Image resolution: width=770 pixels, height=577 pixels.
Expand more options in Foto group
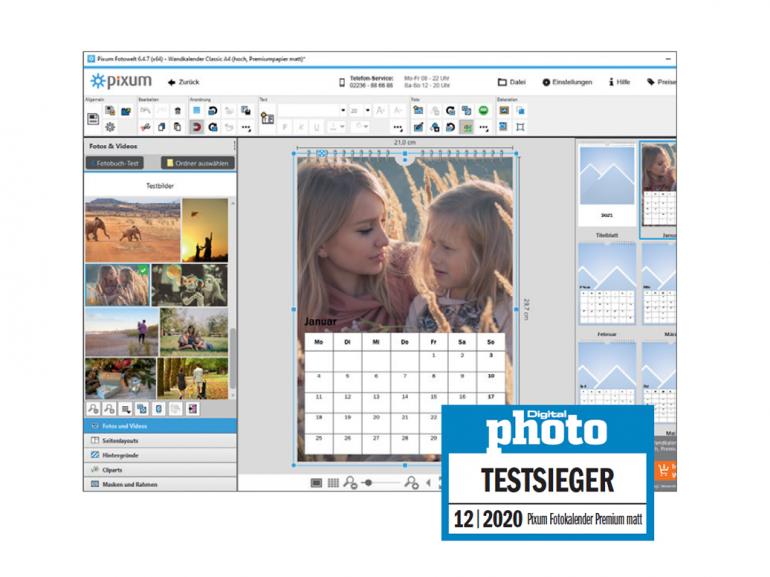tap(484, 128)
